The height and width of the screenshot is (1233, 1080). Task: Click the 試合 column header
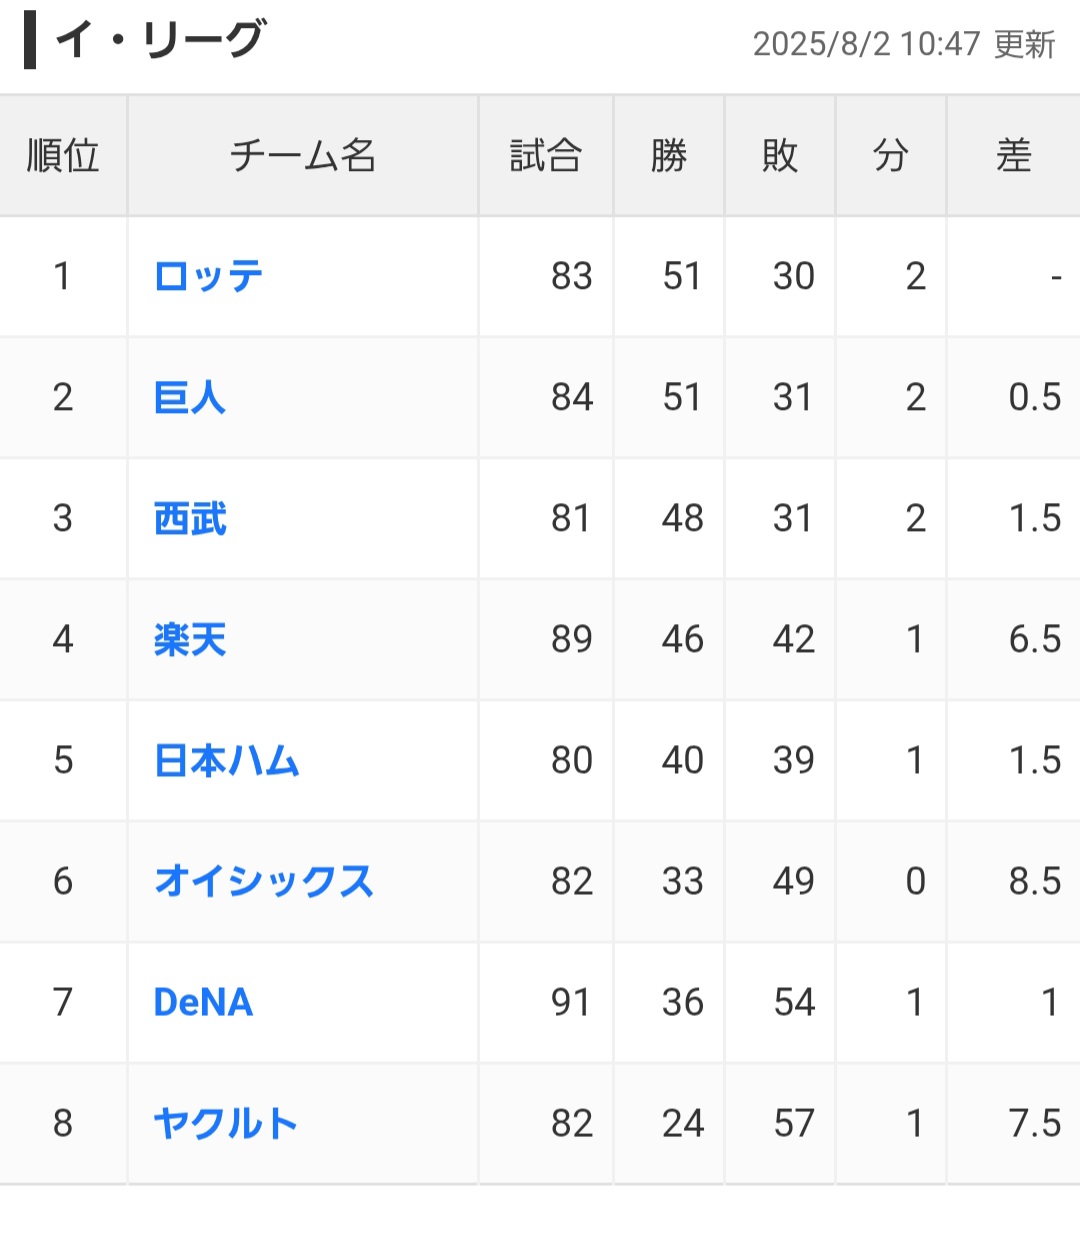pyautogui.click(x=545, y=156)
